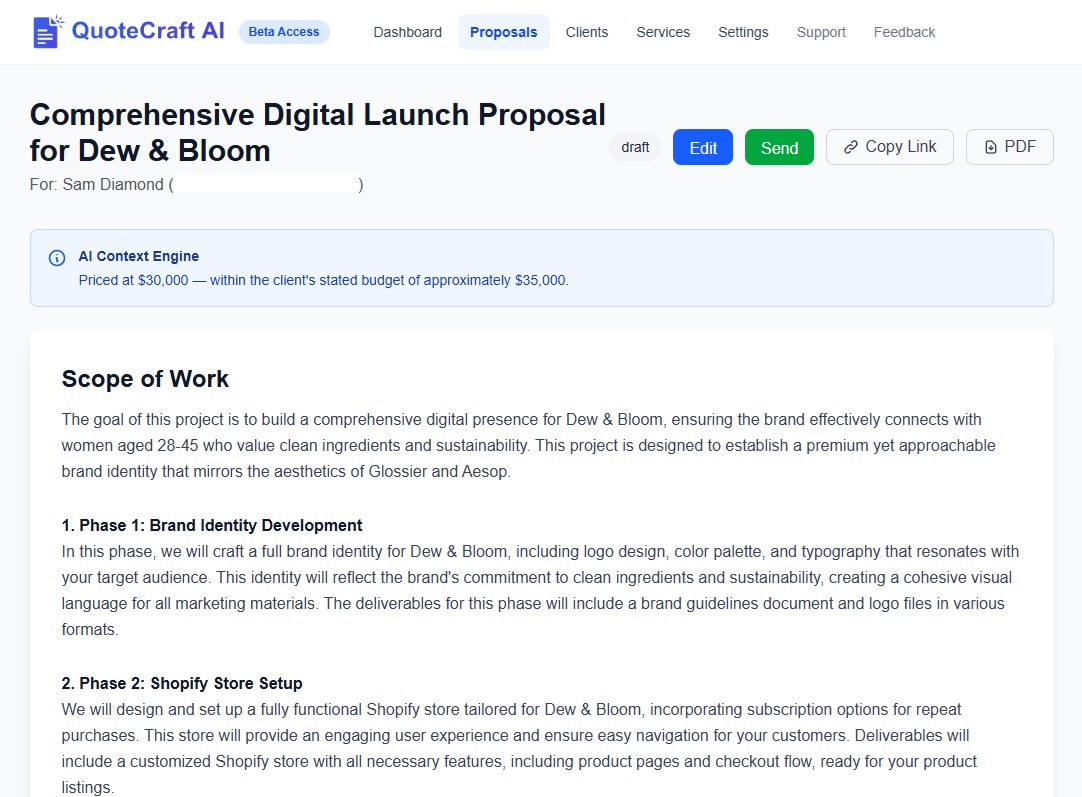Visit the Support link
Screen dimensions: 1082x797
click(821, 32)
